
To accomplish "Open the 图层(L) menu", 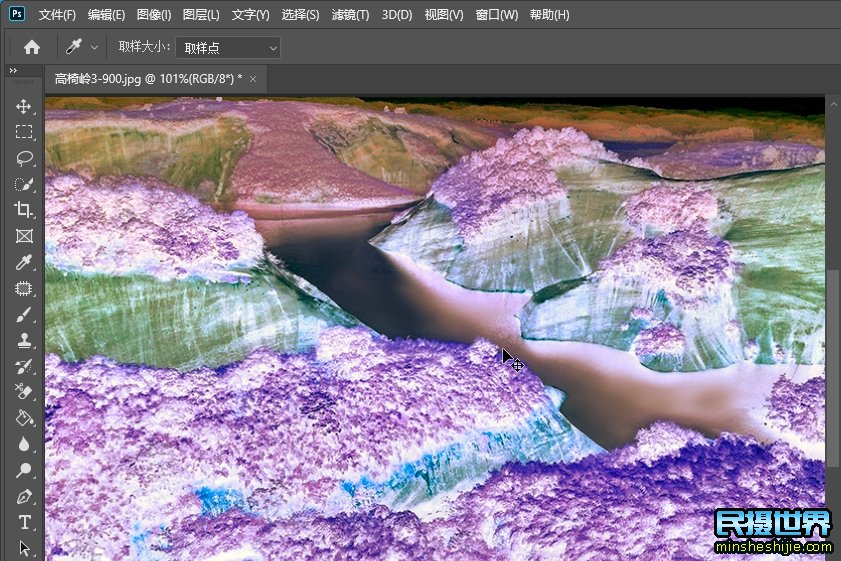I will pyautogui.click(x=201, y=15).
